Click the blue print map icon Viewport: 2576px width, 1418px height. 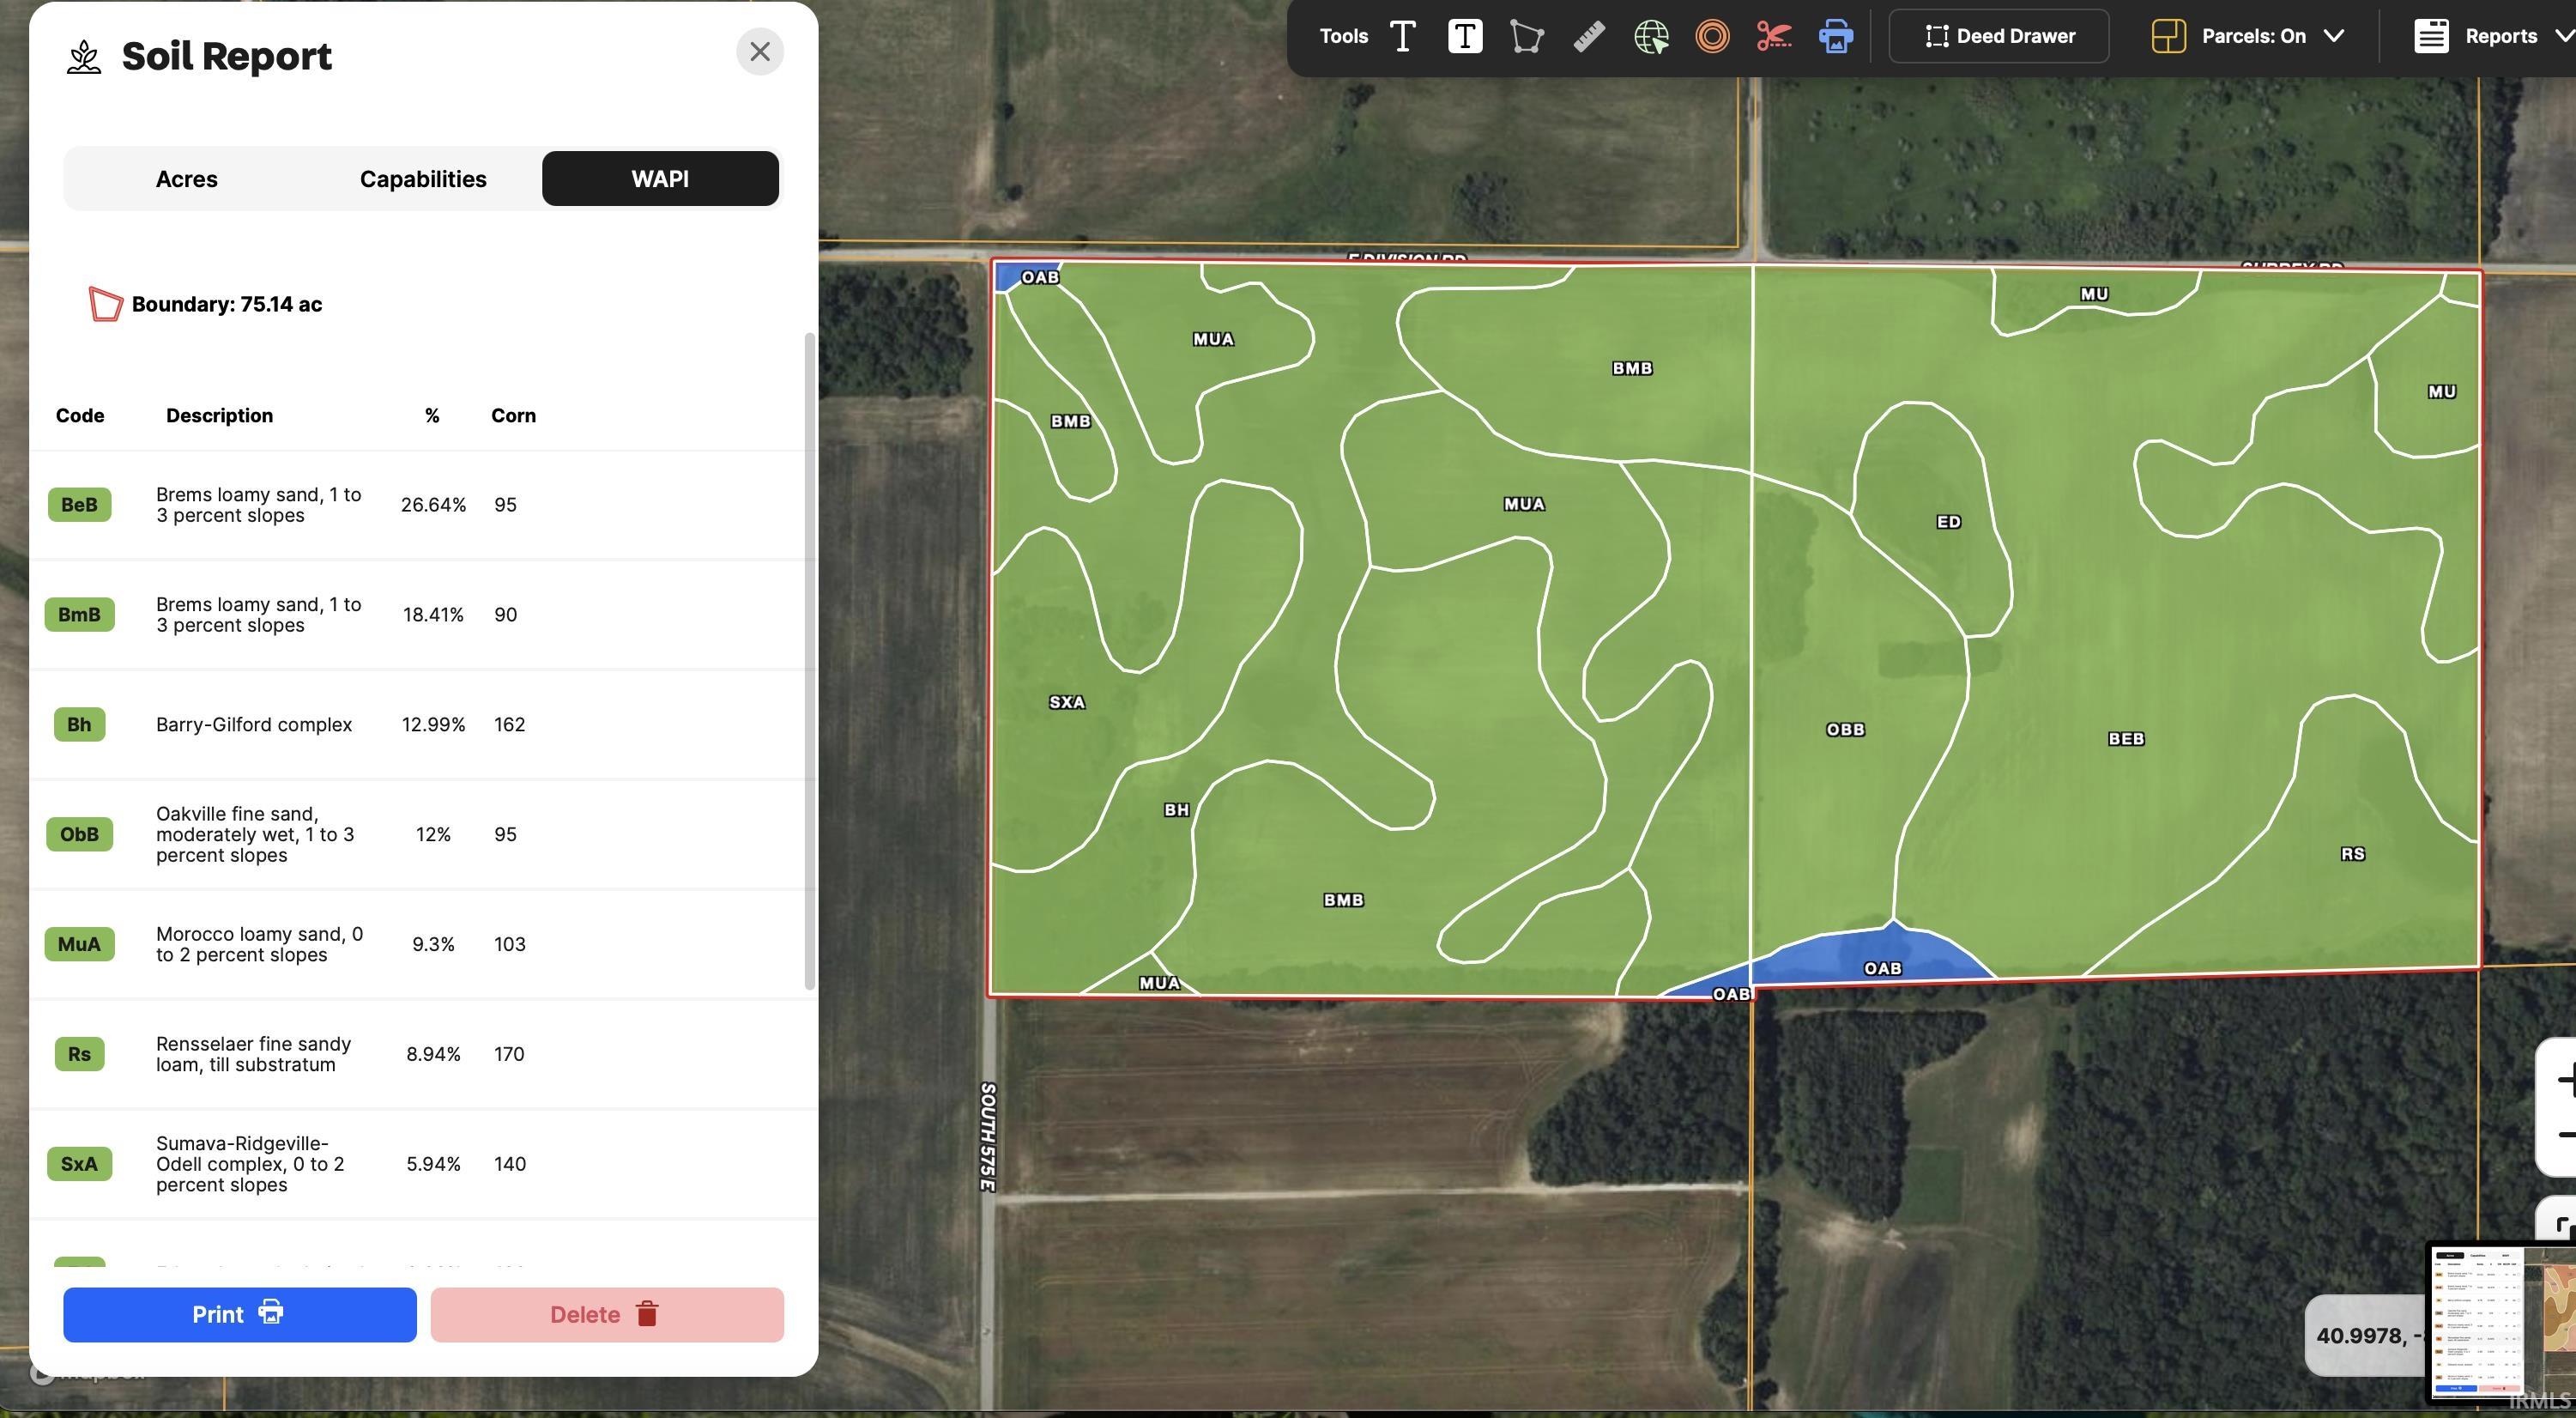[x=1835, y=37]
